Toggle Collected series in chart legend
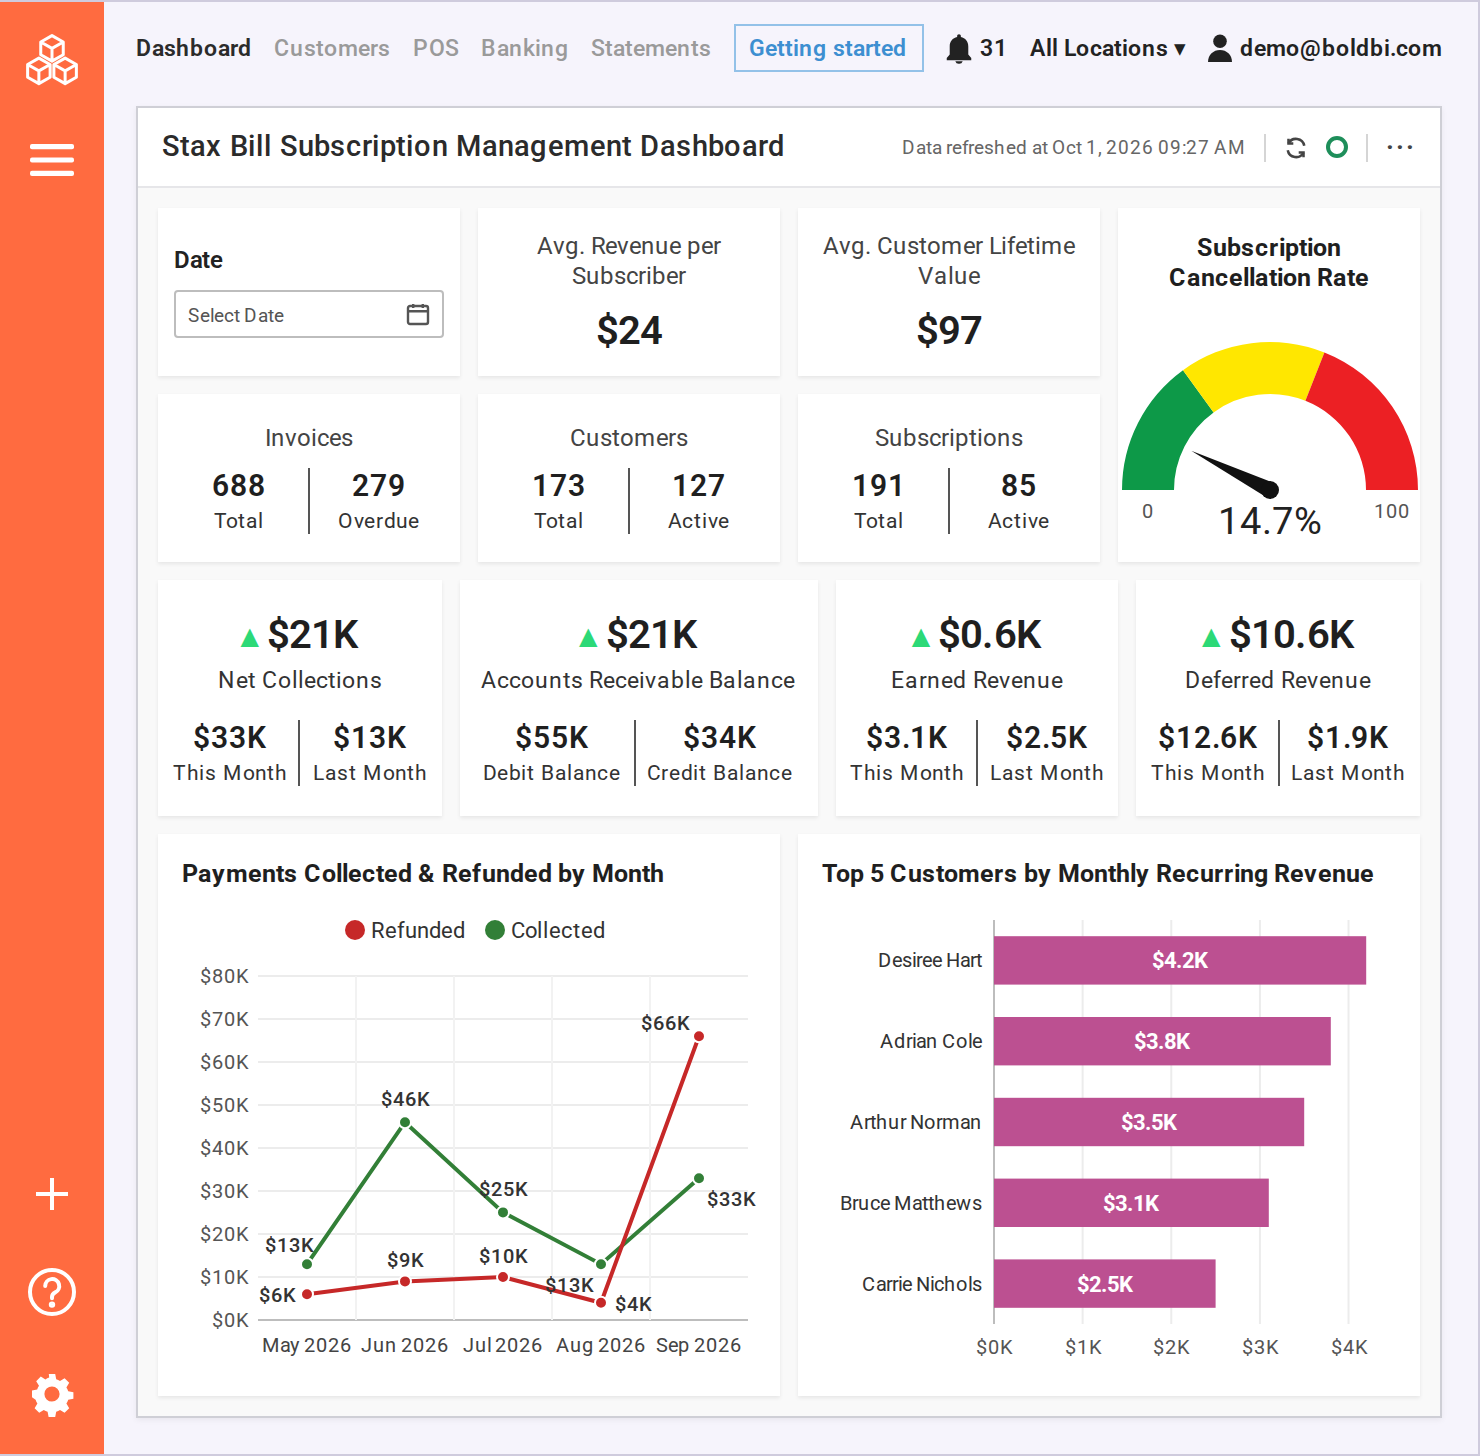 coord(545,930)
